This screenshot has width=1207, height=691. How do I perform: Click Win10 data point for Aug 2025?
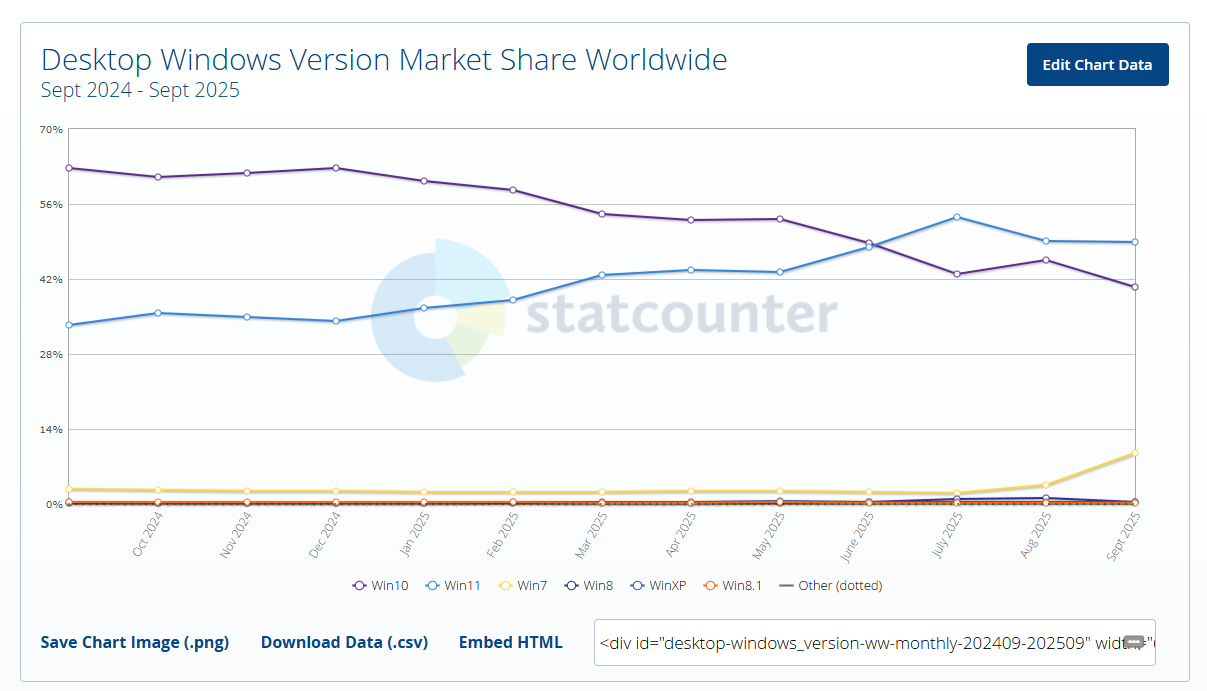(x=1046, y=260)
